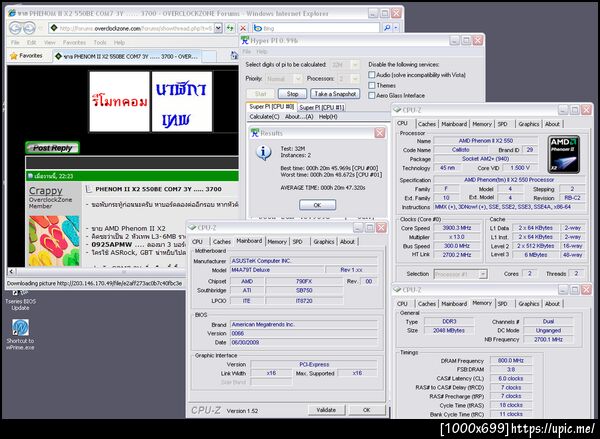Enable Audio service disabling checkbox in Hyper PI
Image resolution: width=600 pixels, height=439 pixels.
pos(372,75)
